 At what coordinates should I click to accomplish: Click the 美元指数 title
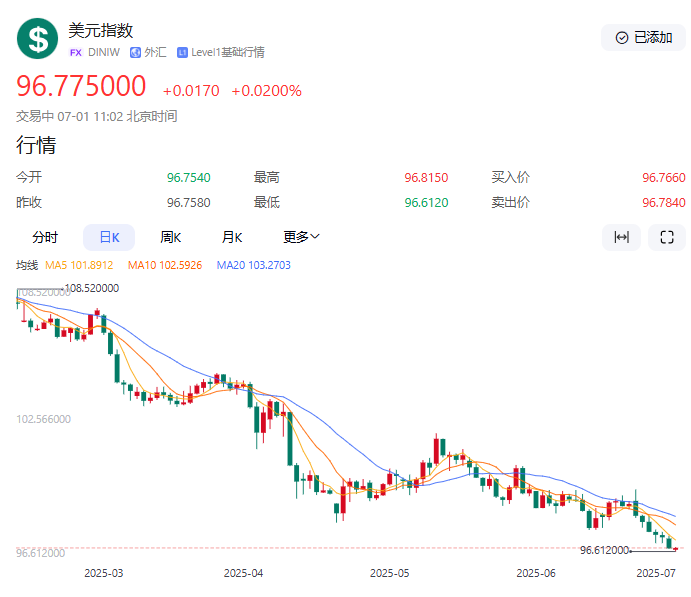pyautogui.click(x=100, y=30)
